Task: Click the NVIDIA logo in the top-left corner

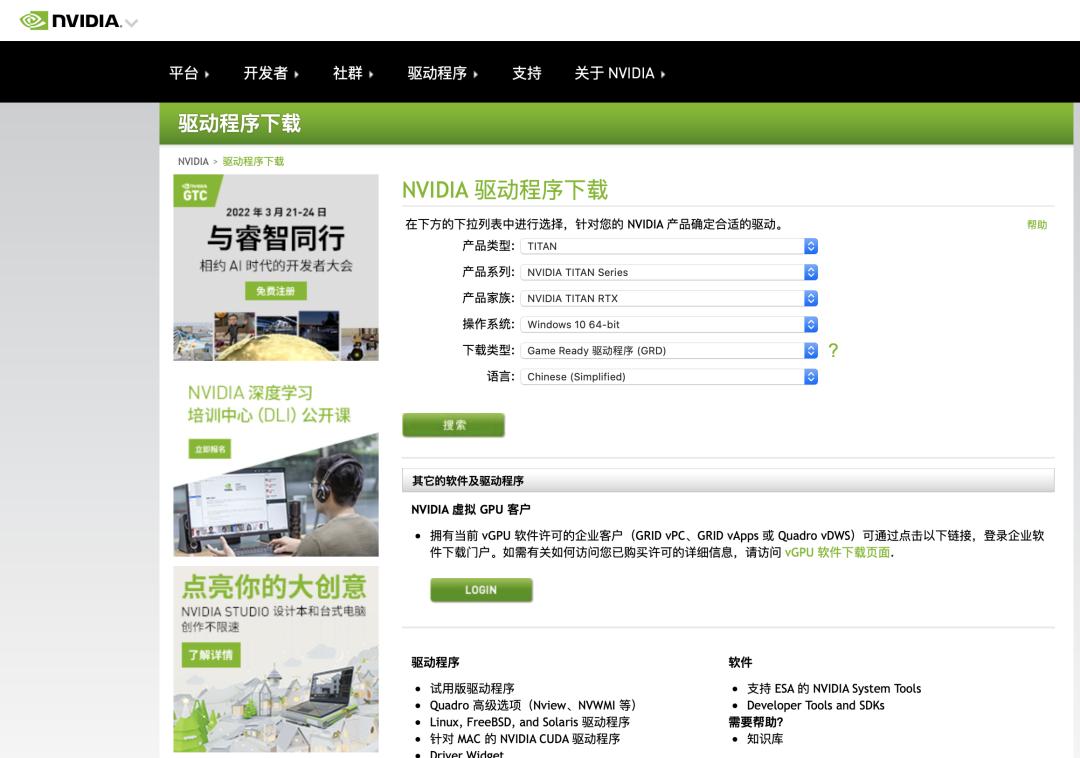Action: click(60, 18)
